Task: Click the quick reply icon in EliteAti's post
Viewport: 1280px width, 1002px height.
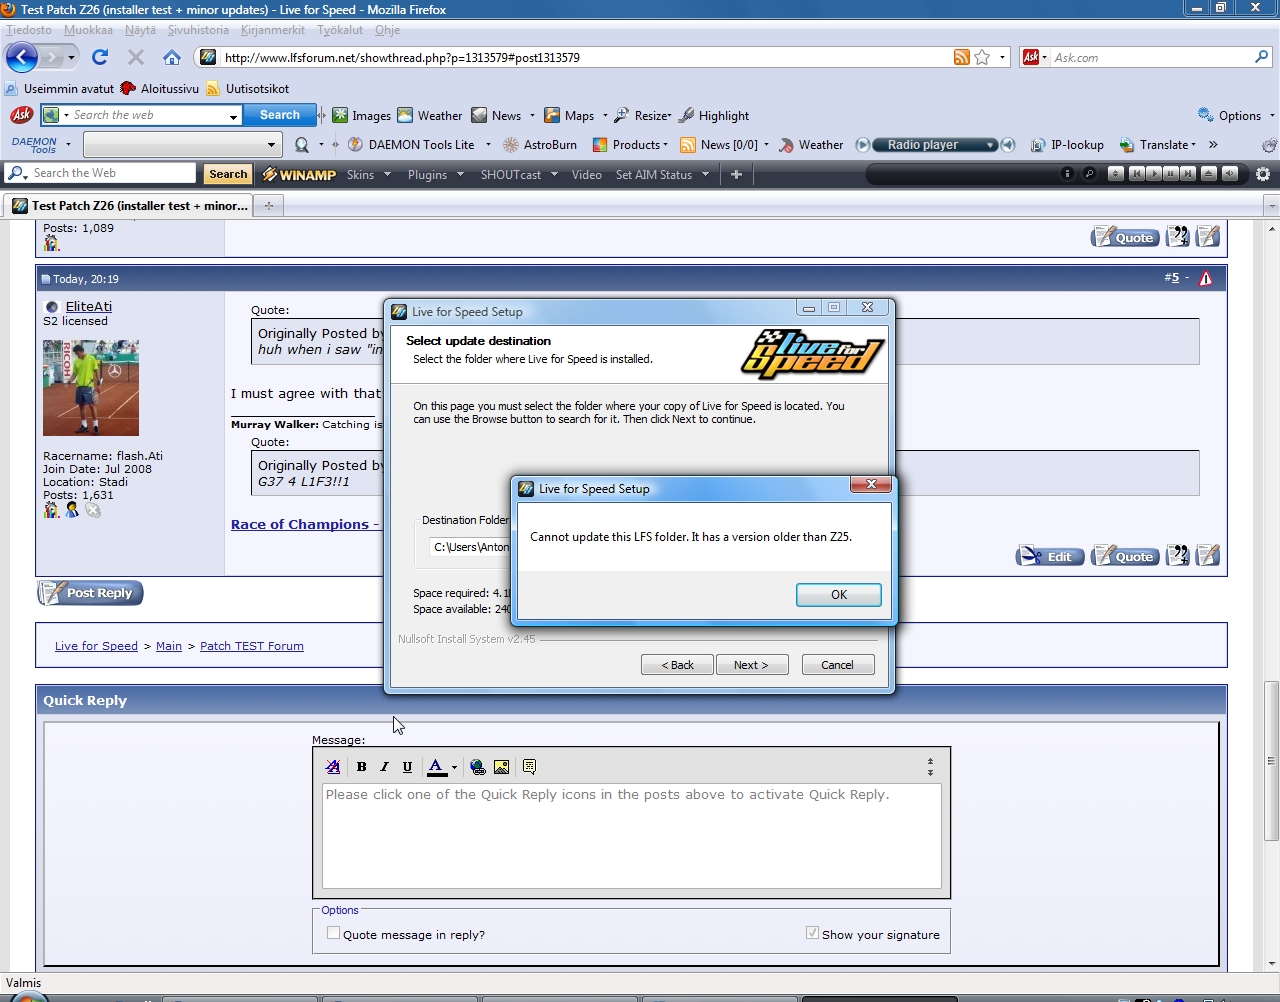Action: (1208, 555)
